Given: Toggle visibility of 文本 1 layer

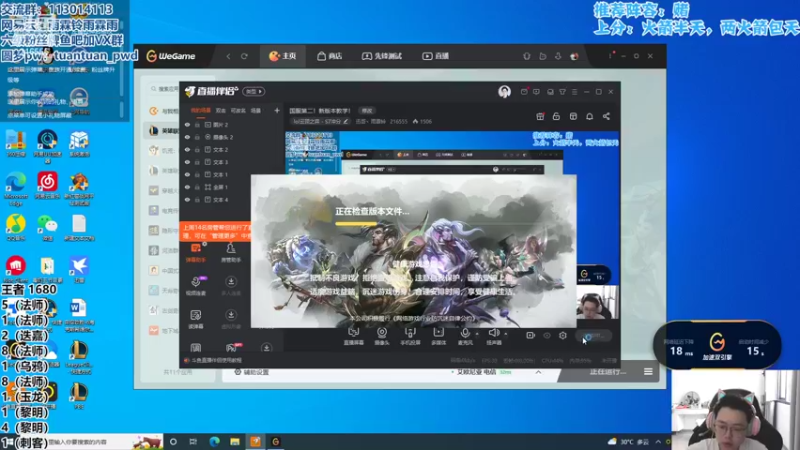Looking at the screenshot, I should coord(187,174).
